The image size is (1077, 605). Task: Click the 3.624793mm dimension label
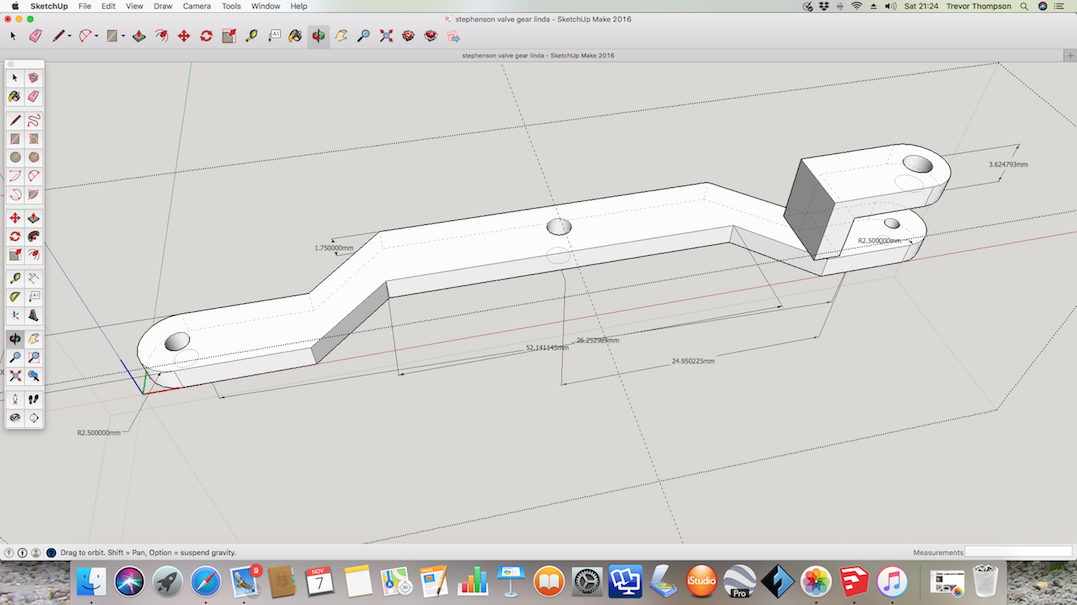(x=1008, y=164)
